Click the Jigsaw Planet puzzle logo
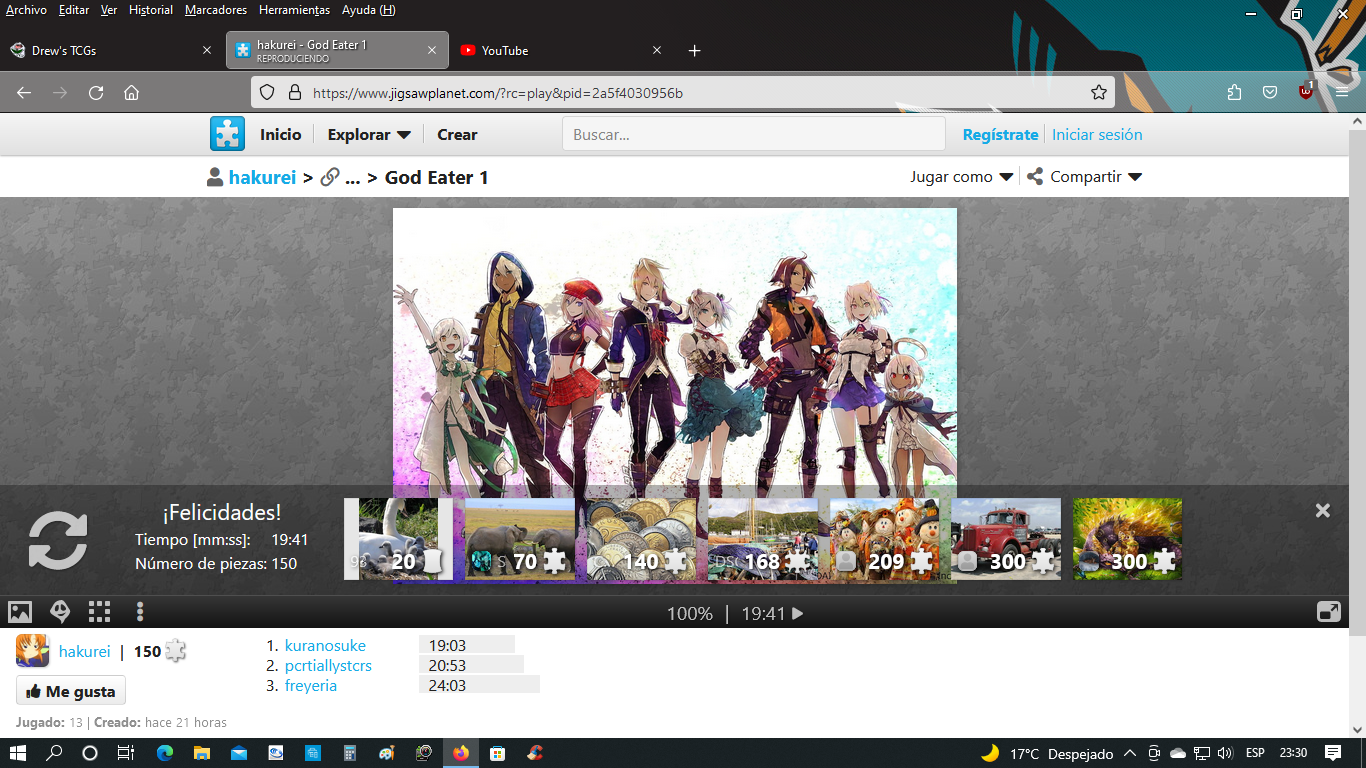The width and height of the screenshot is (1366, 768). click(x=227, y=134)
